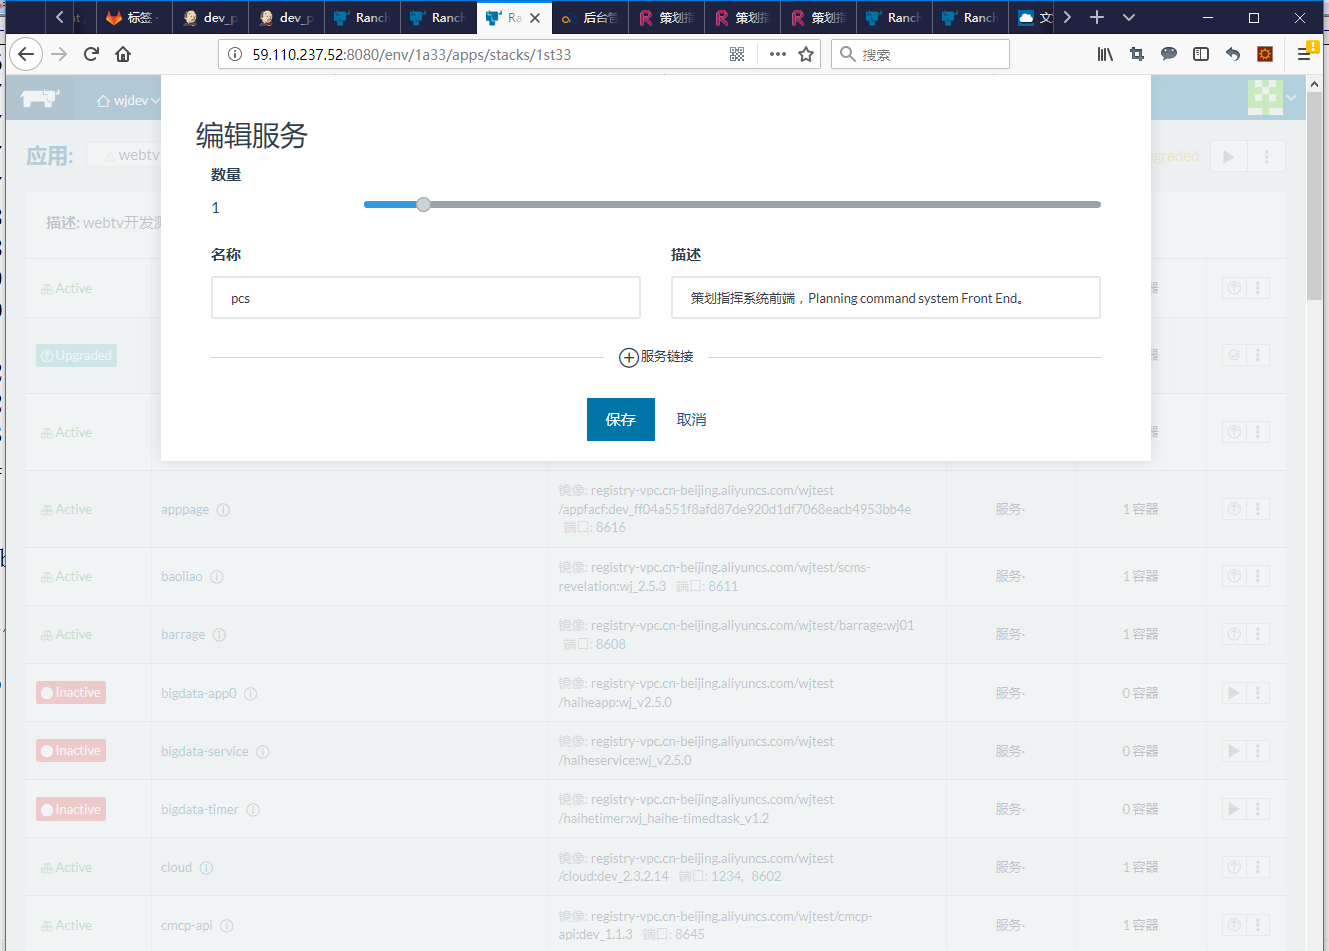This screenshot has width=1329, height=951.
Task: Open the cmcp-api service link
Action: click(x=187, y=926)
